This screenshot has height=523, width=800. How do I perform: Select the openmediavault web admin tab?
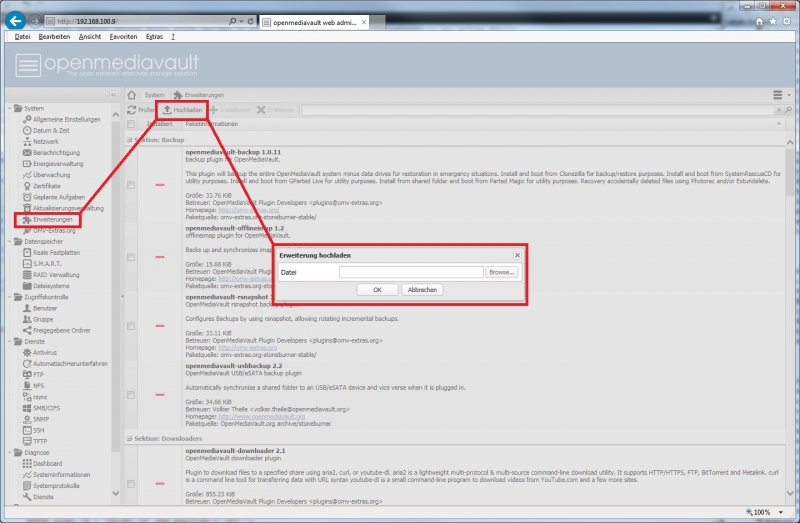pos(314,22)
